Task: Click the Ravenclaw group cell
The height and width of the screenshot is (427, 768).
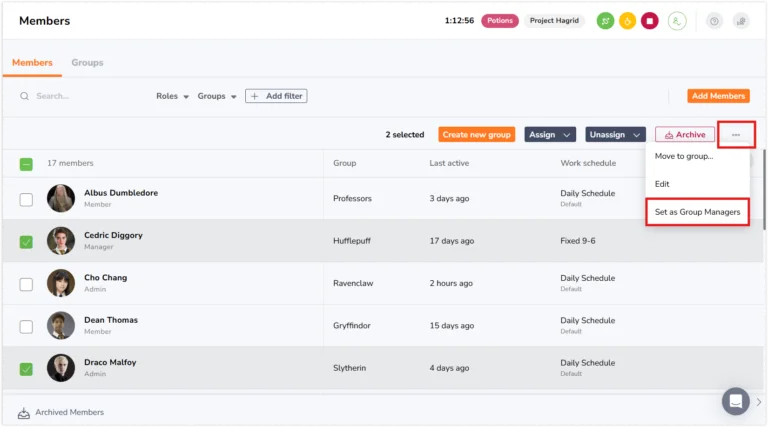Action: [353, 283]
